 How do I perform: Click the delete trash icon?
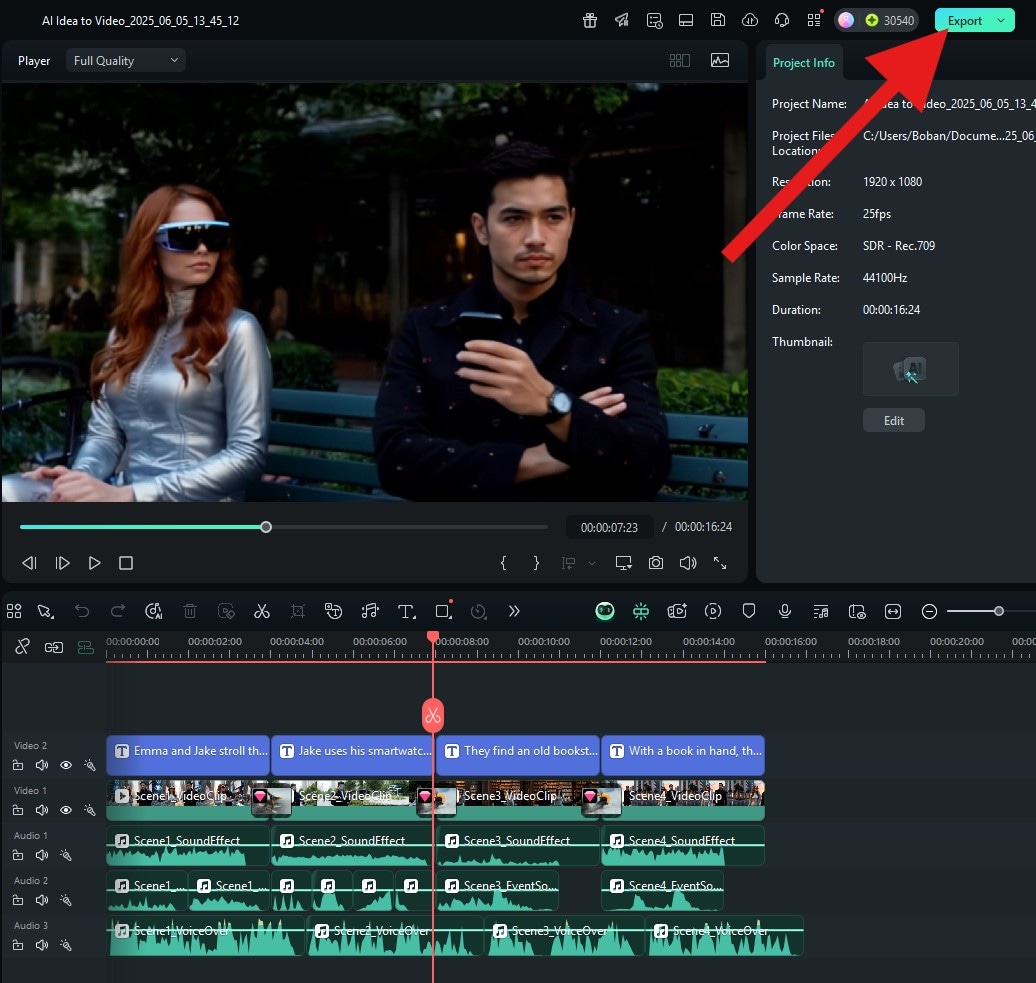190,611
